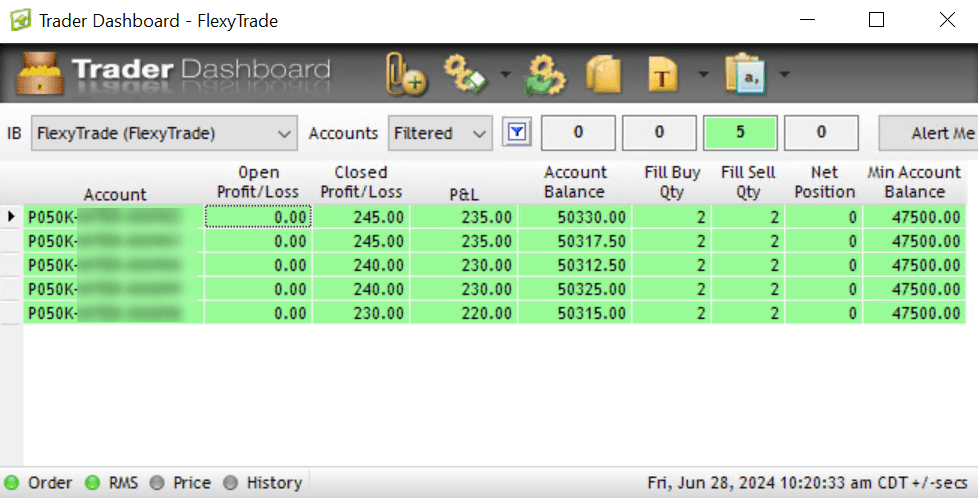Select account balance cell 50317.50
This screenshot has width=978, height=498.
[574, 241]
